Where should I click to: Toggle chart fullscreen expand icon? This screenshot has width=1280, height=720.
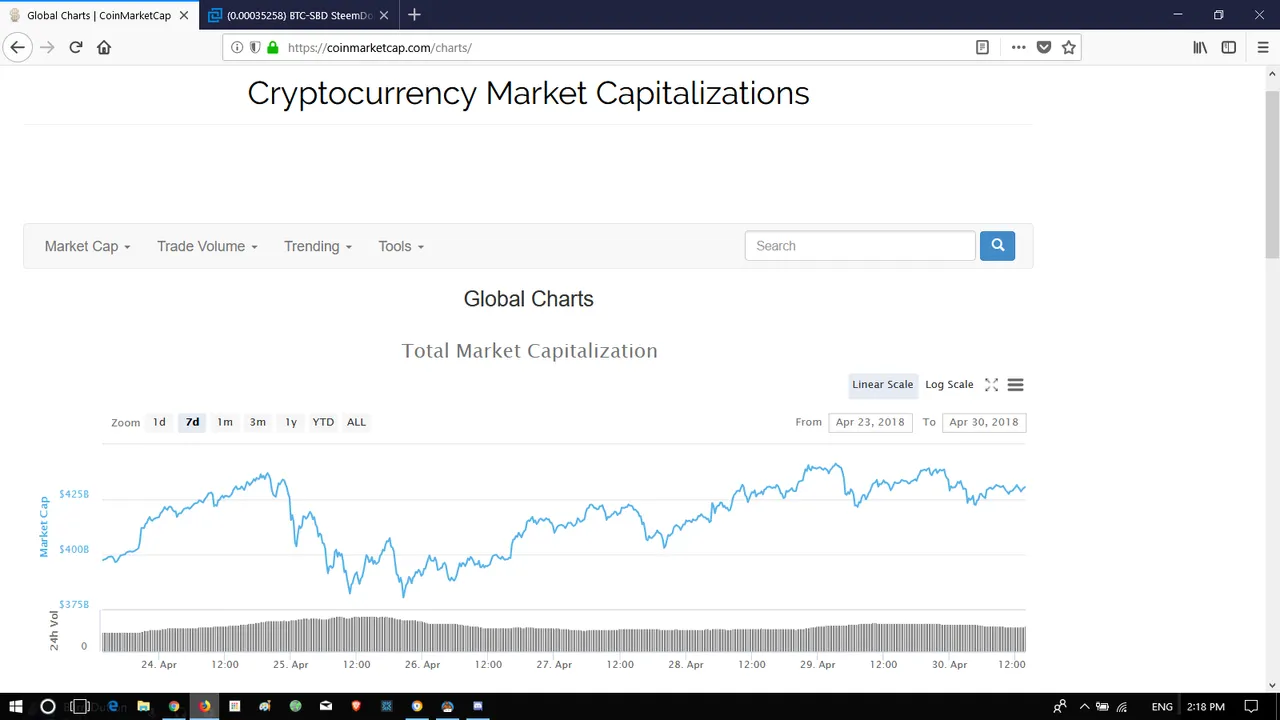click(991, 385)
